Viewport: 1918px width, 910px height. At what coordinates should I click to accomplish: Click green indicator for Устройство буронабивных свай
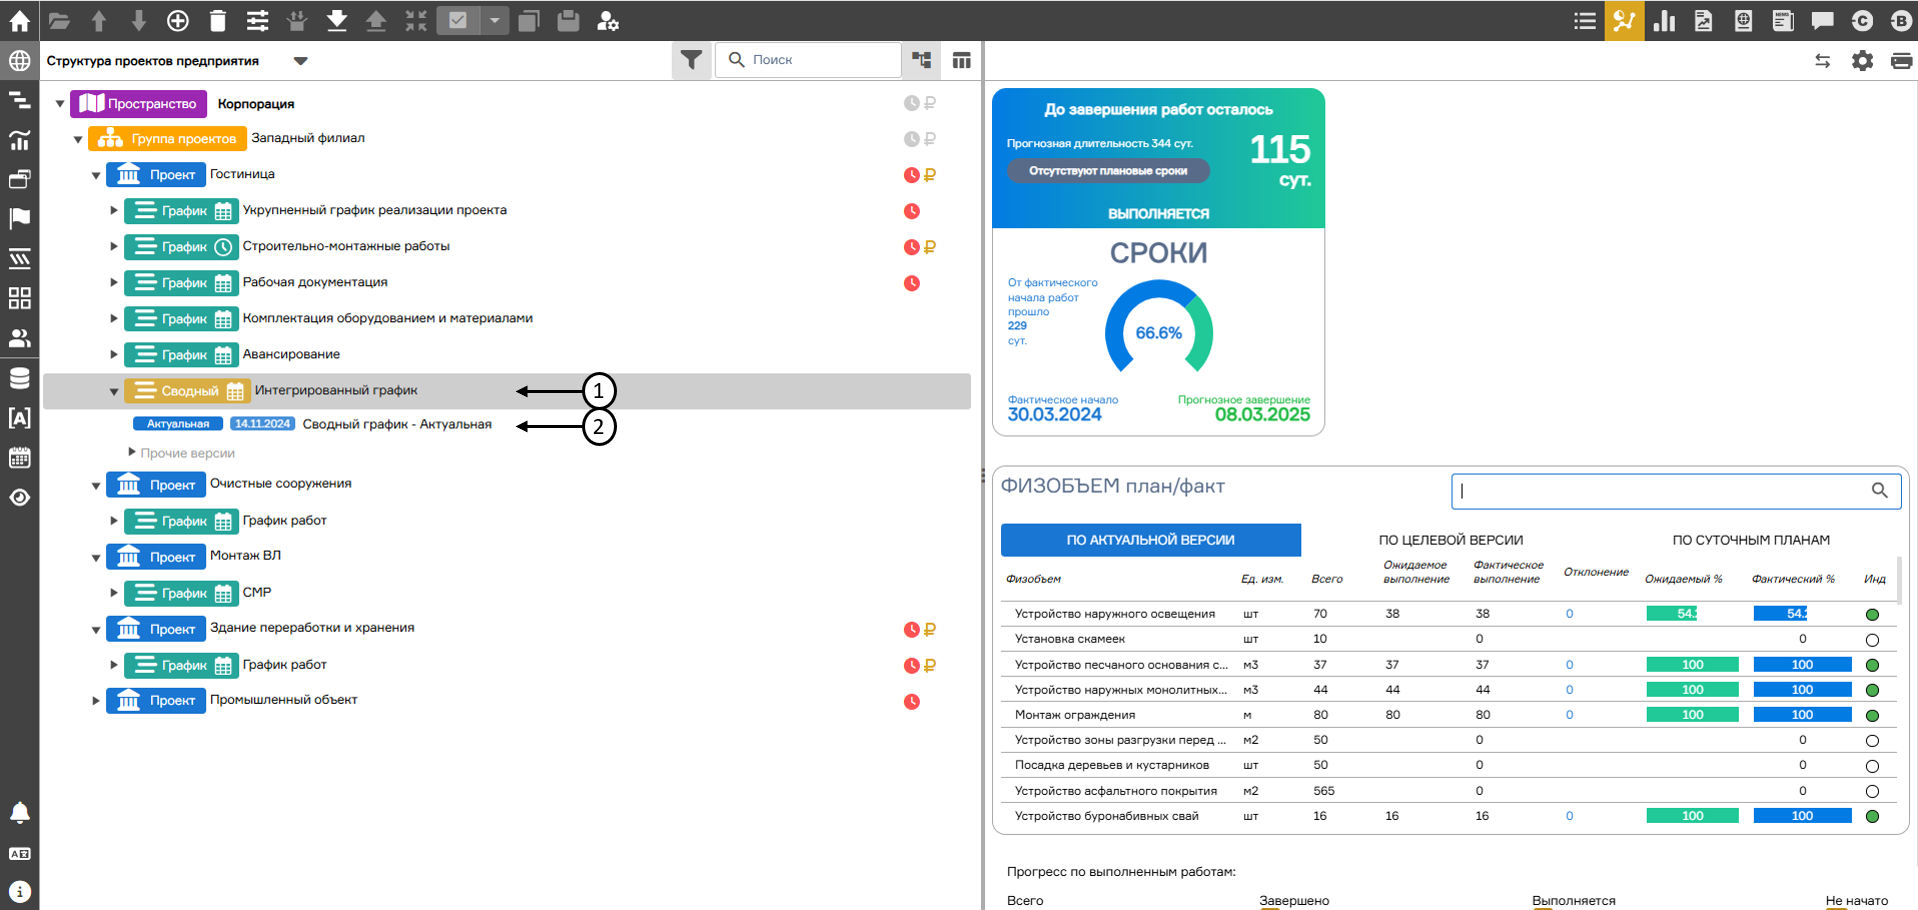tap(1872, 816)
